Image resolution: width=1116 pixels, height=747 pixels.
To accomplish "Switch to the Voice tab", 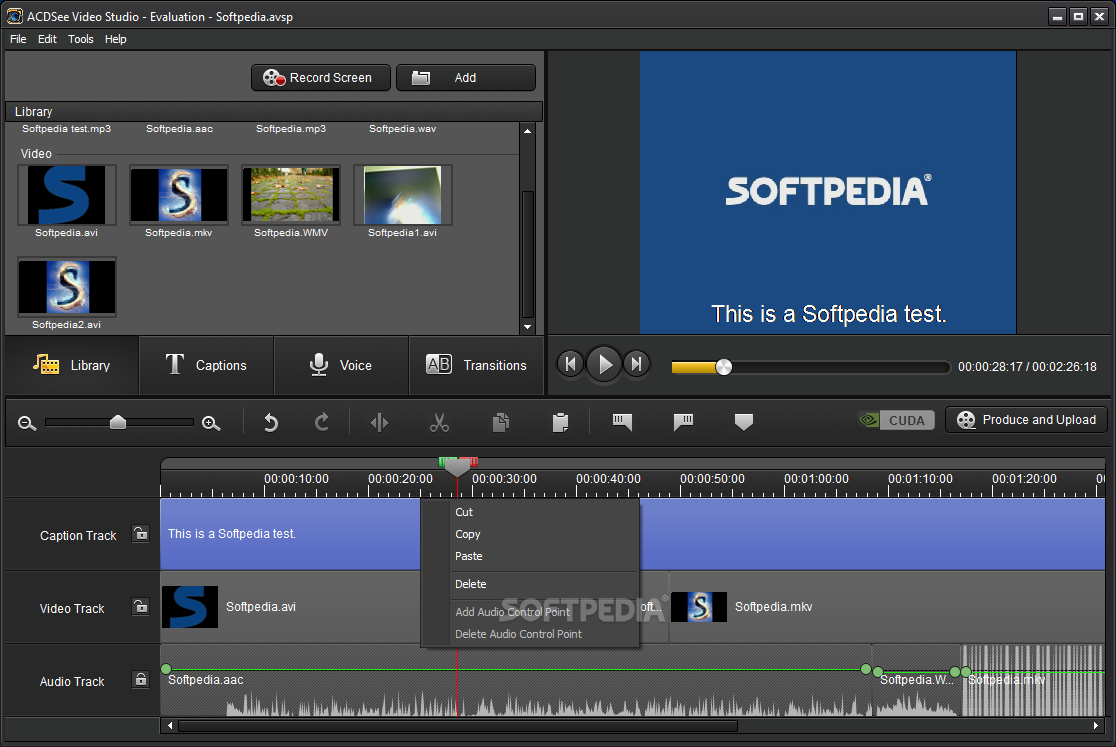I will click(341, 365).
